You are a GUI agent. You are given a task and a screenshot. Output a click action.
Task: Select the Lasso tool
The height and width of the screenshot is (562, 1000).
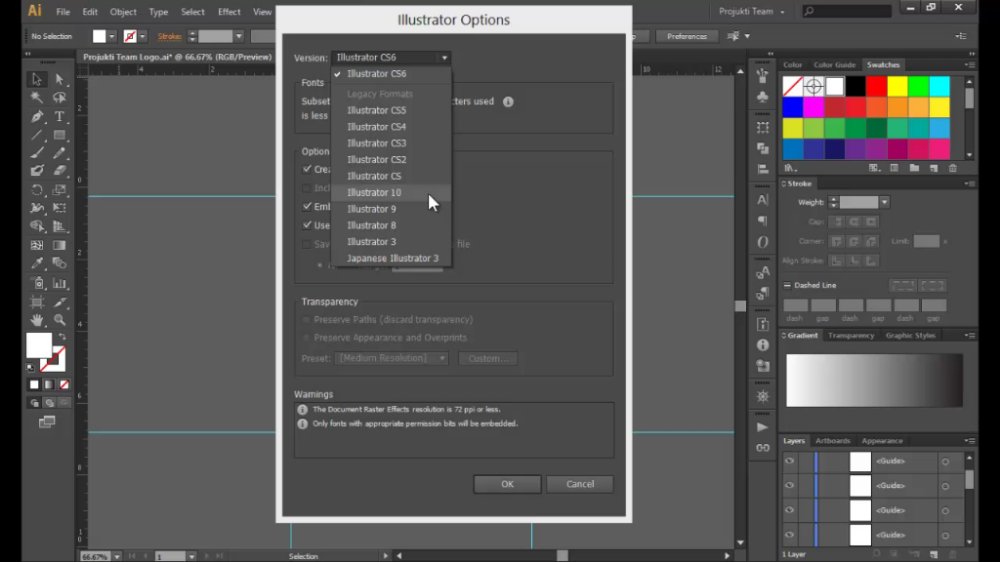59,98
